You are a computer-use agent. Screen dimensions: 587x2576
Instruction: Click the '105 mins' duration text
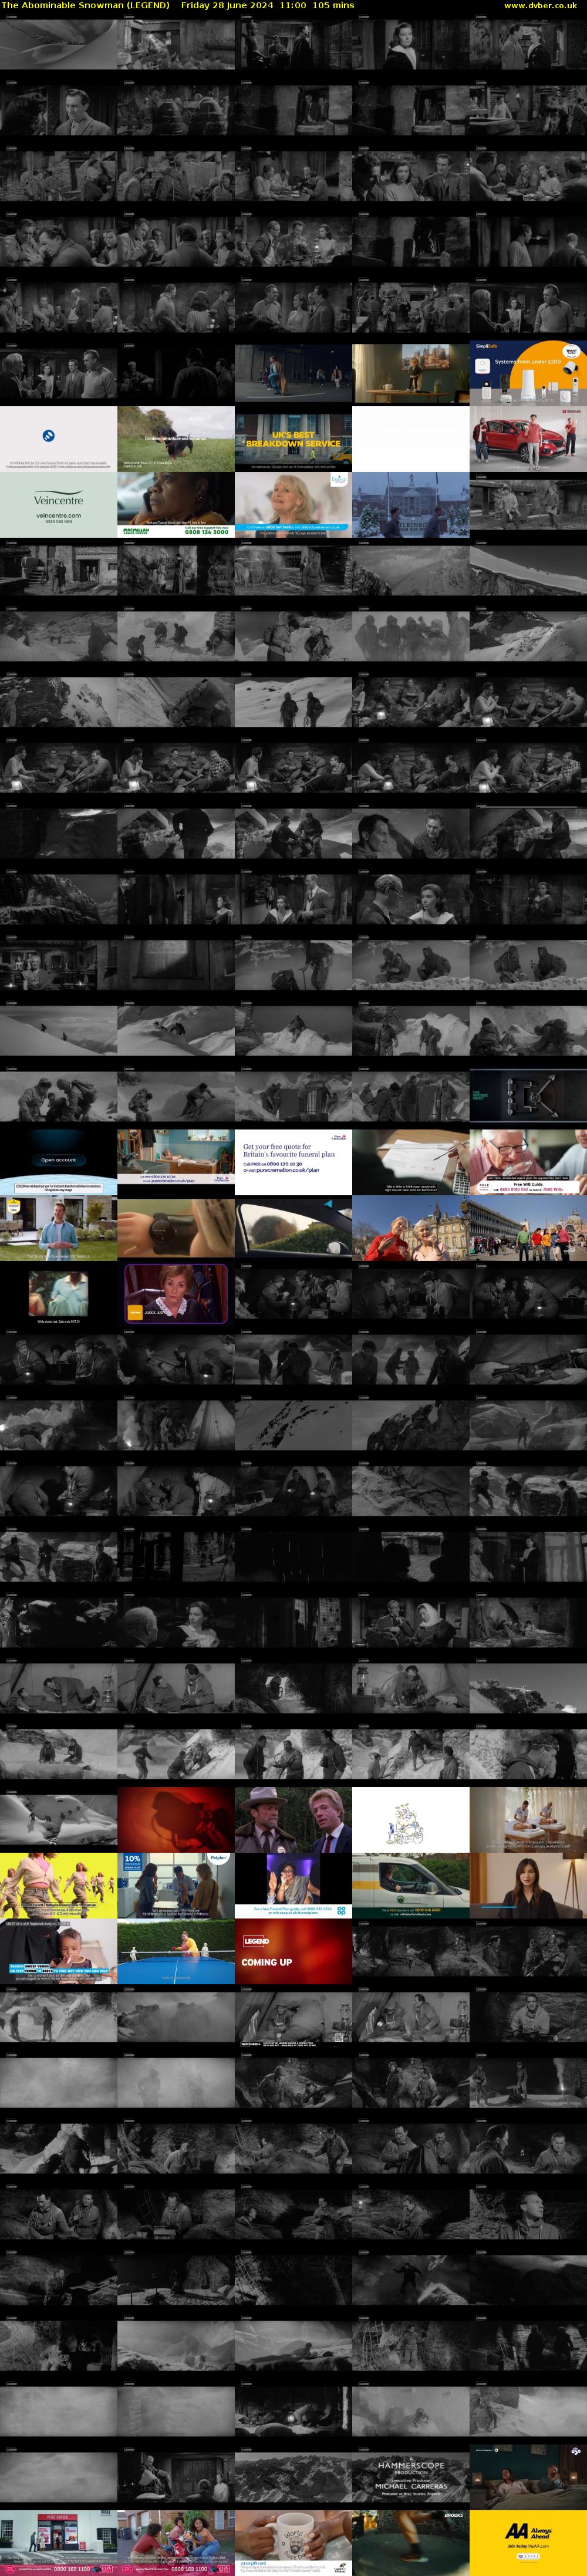[333, 5]
